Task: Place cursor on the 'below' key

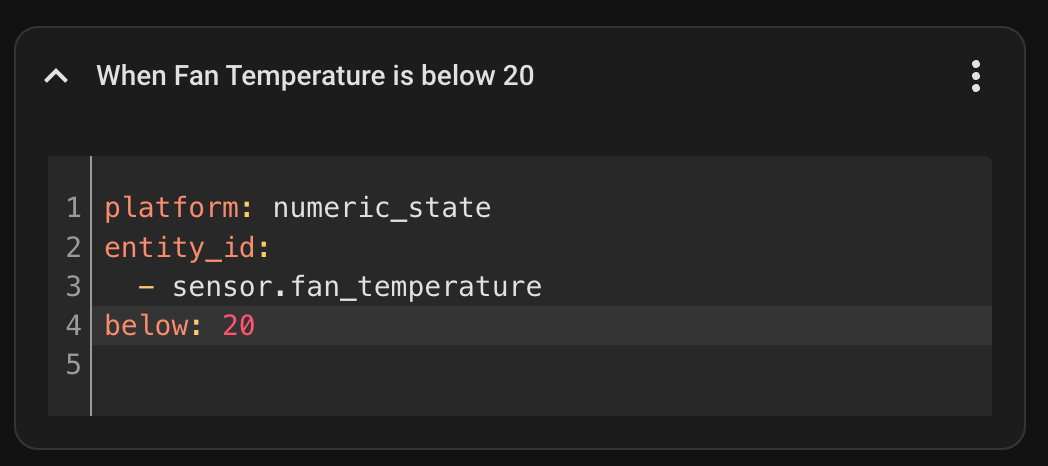Action: pos(146,326)
